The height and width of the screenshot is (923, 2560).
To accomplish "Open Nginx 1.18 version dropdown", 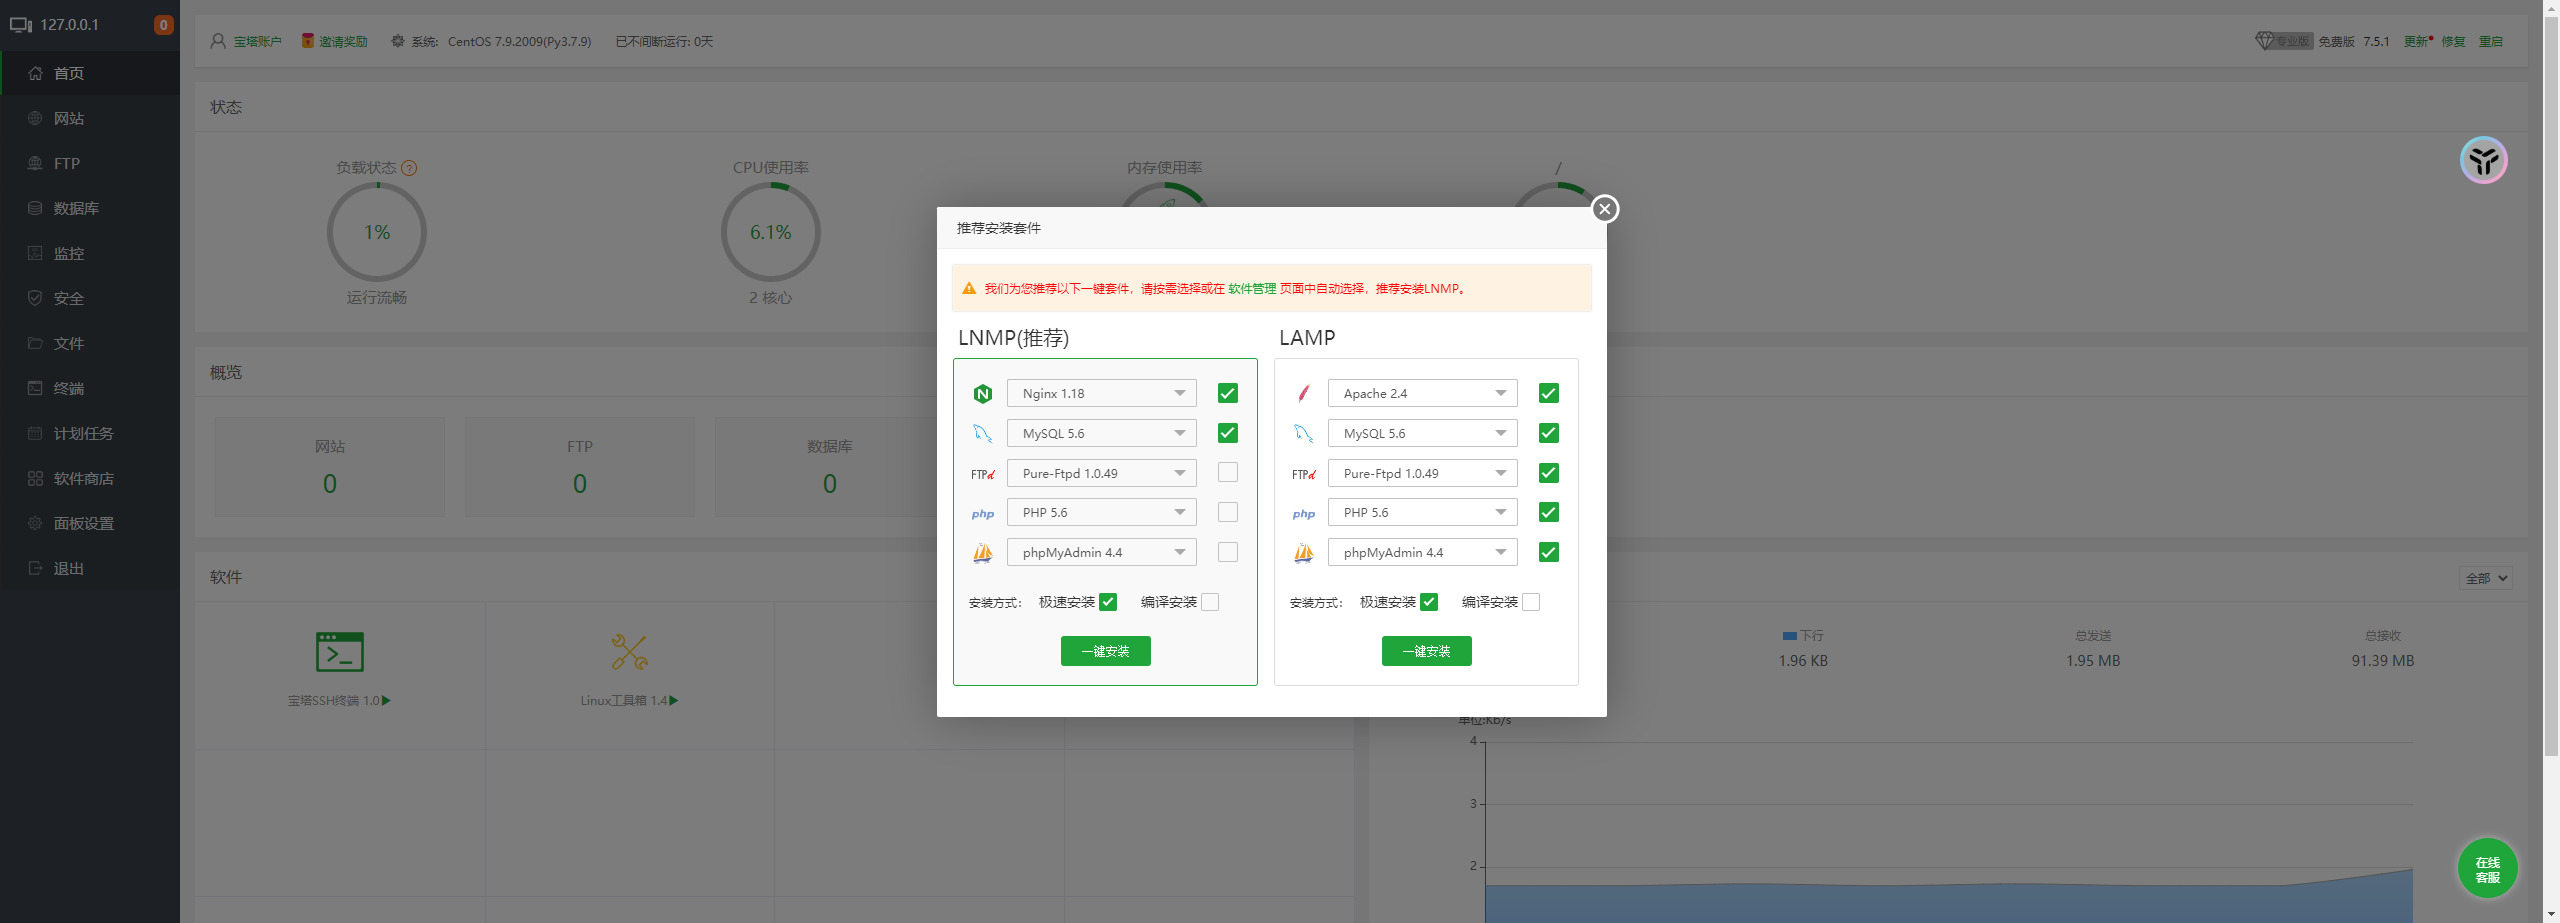I will pos(1101,394).
